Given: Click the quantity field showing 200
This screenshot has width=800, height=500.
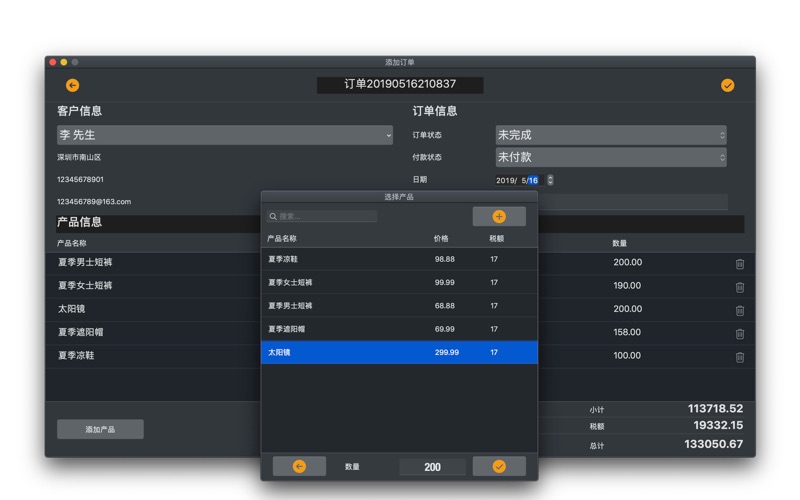Looking at the screenshot, I should (432, 467).
